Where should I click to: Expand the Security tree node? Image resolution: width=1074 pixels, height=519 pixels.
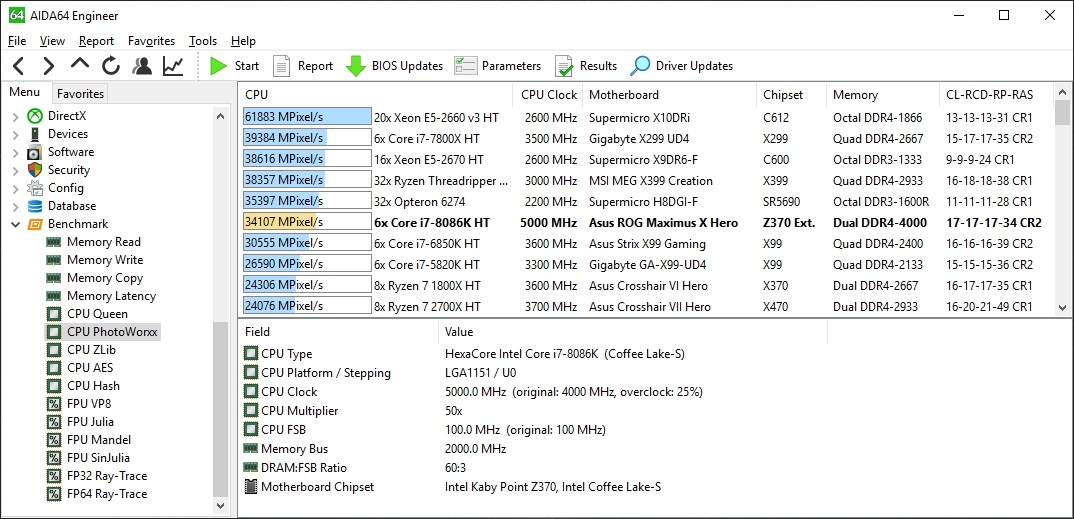15,170
